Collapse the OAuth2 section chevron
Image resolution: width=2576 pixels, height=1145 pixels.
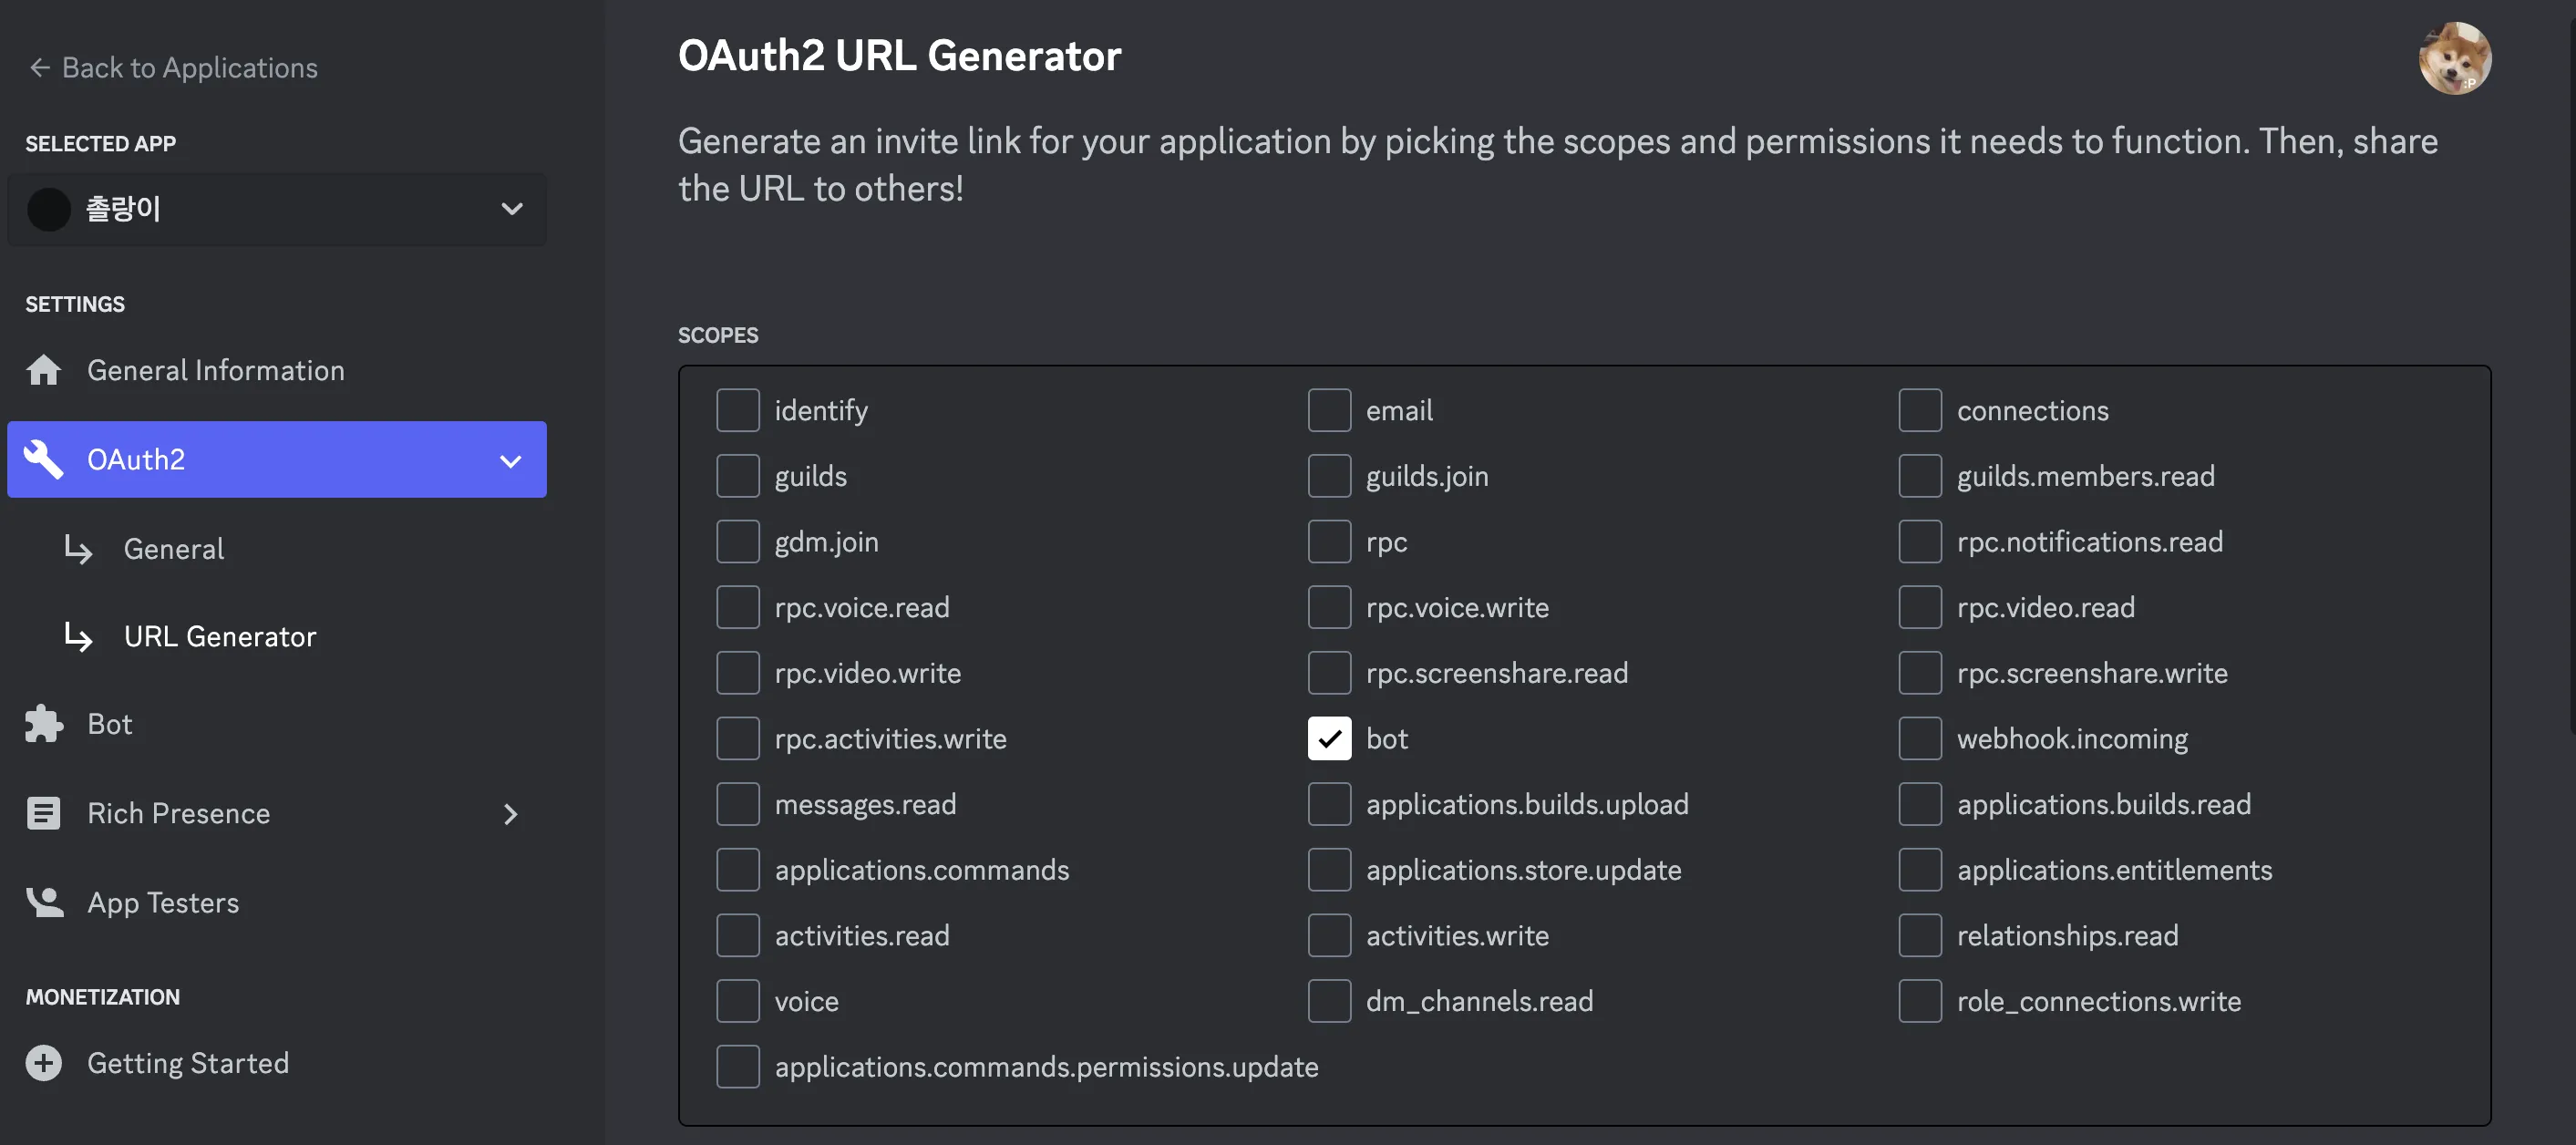tap(511, 460)
